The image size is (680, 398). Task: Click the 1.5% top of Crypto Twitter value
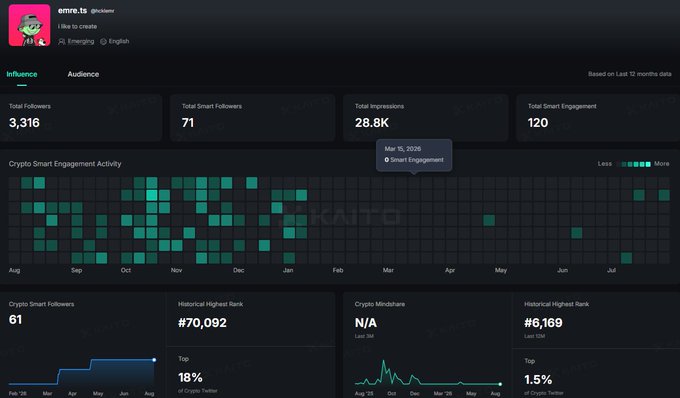[538, 380]
